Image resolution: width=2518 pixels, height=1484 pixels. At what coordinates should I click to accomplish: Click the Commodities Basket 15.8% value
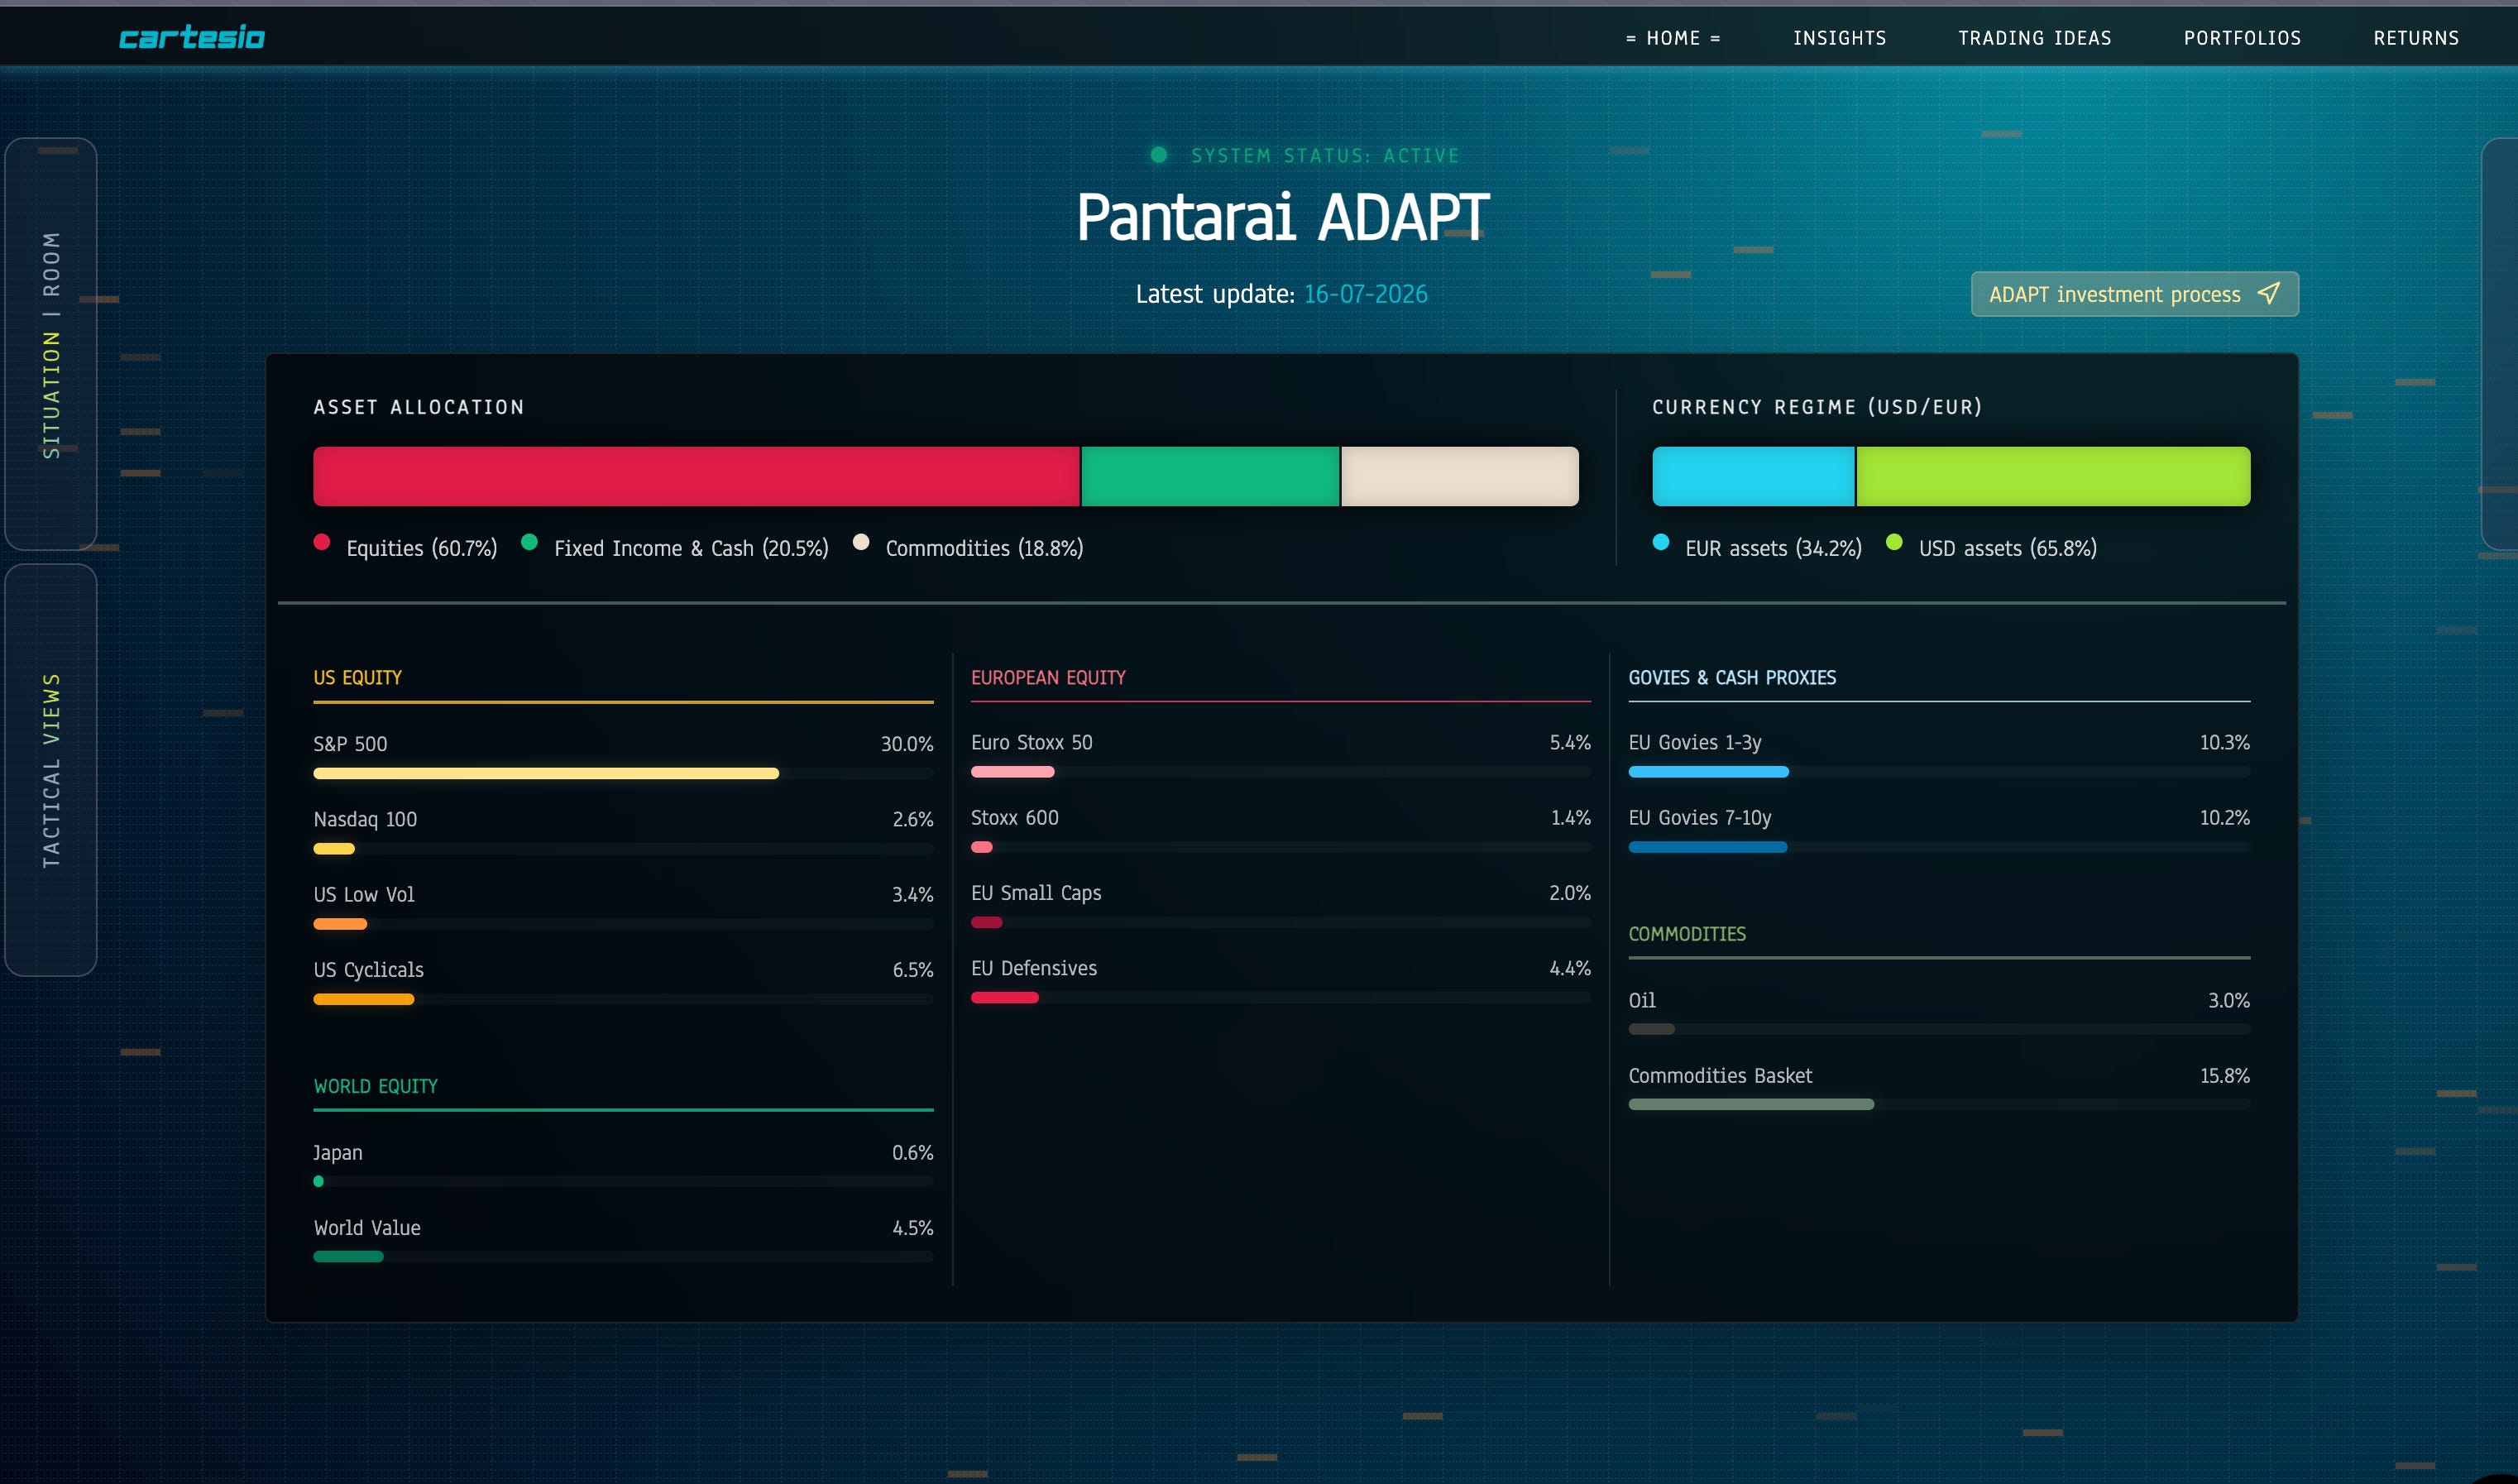[2224, 1076]
